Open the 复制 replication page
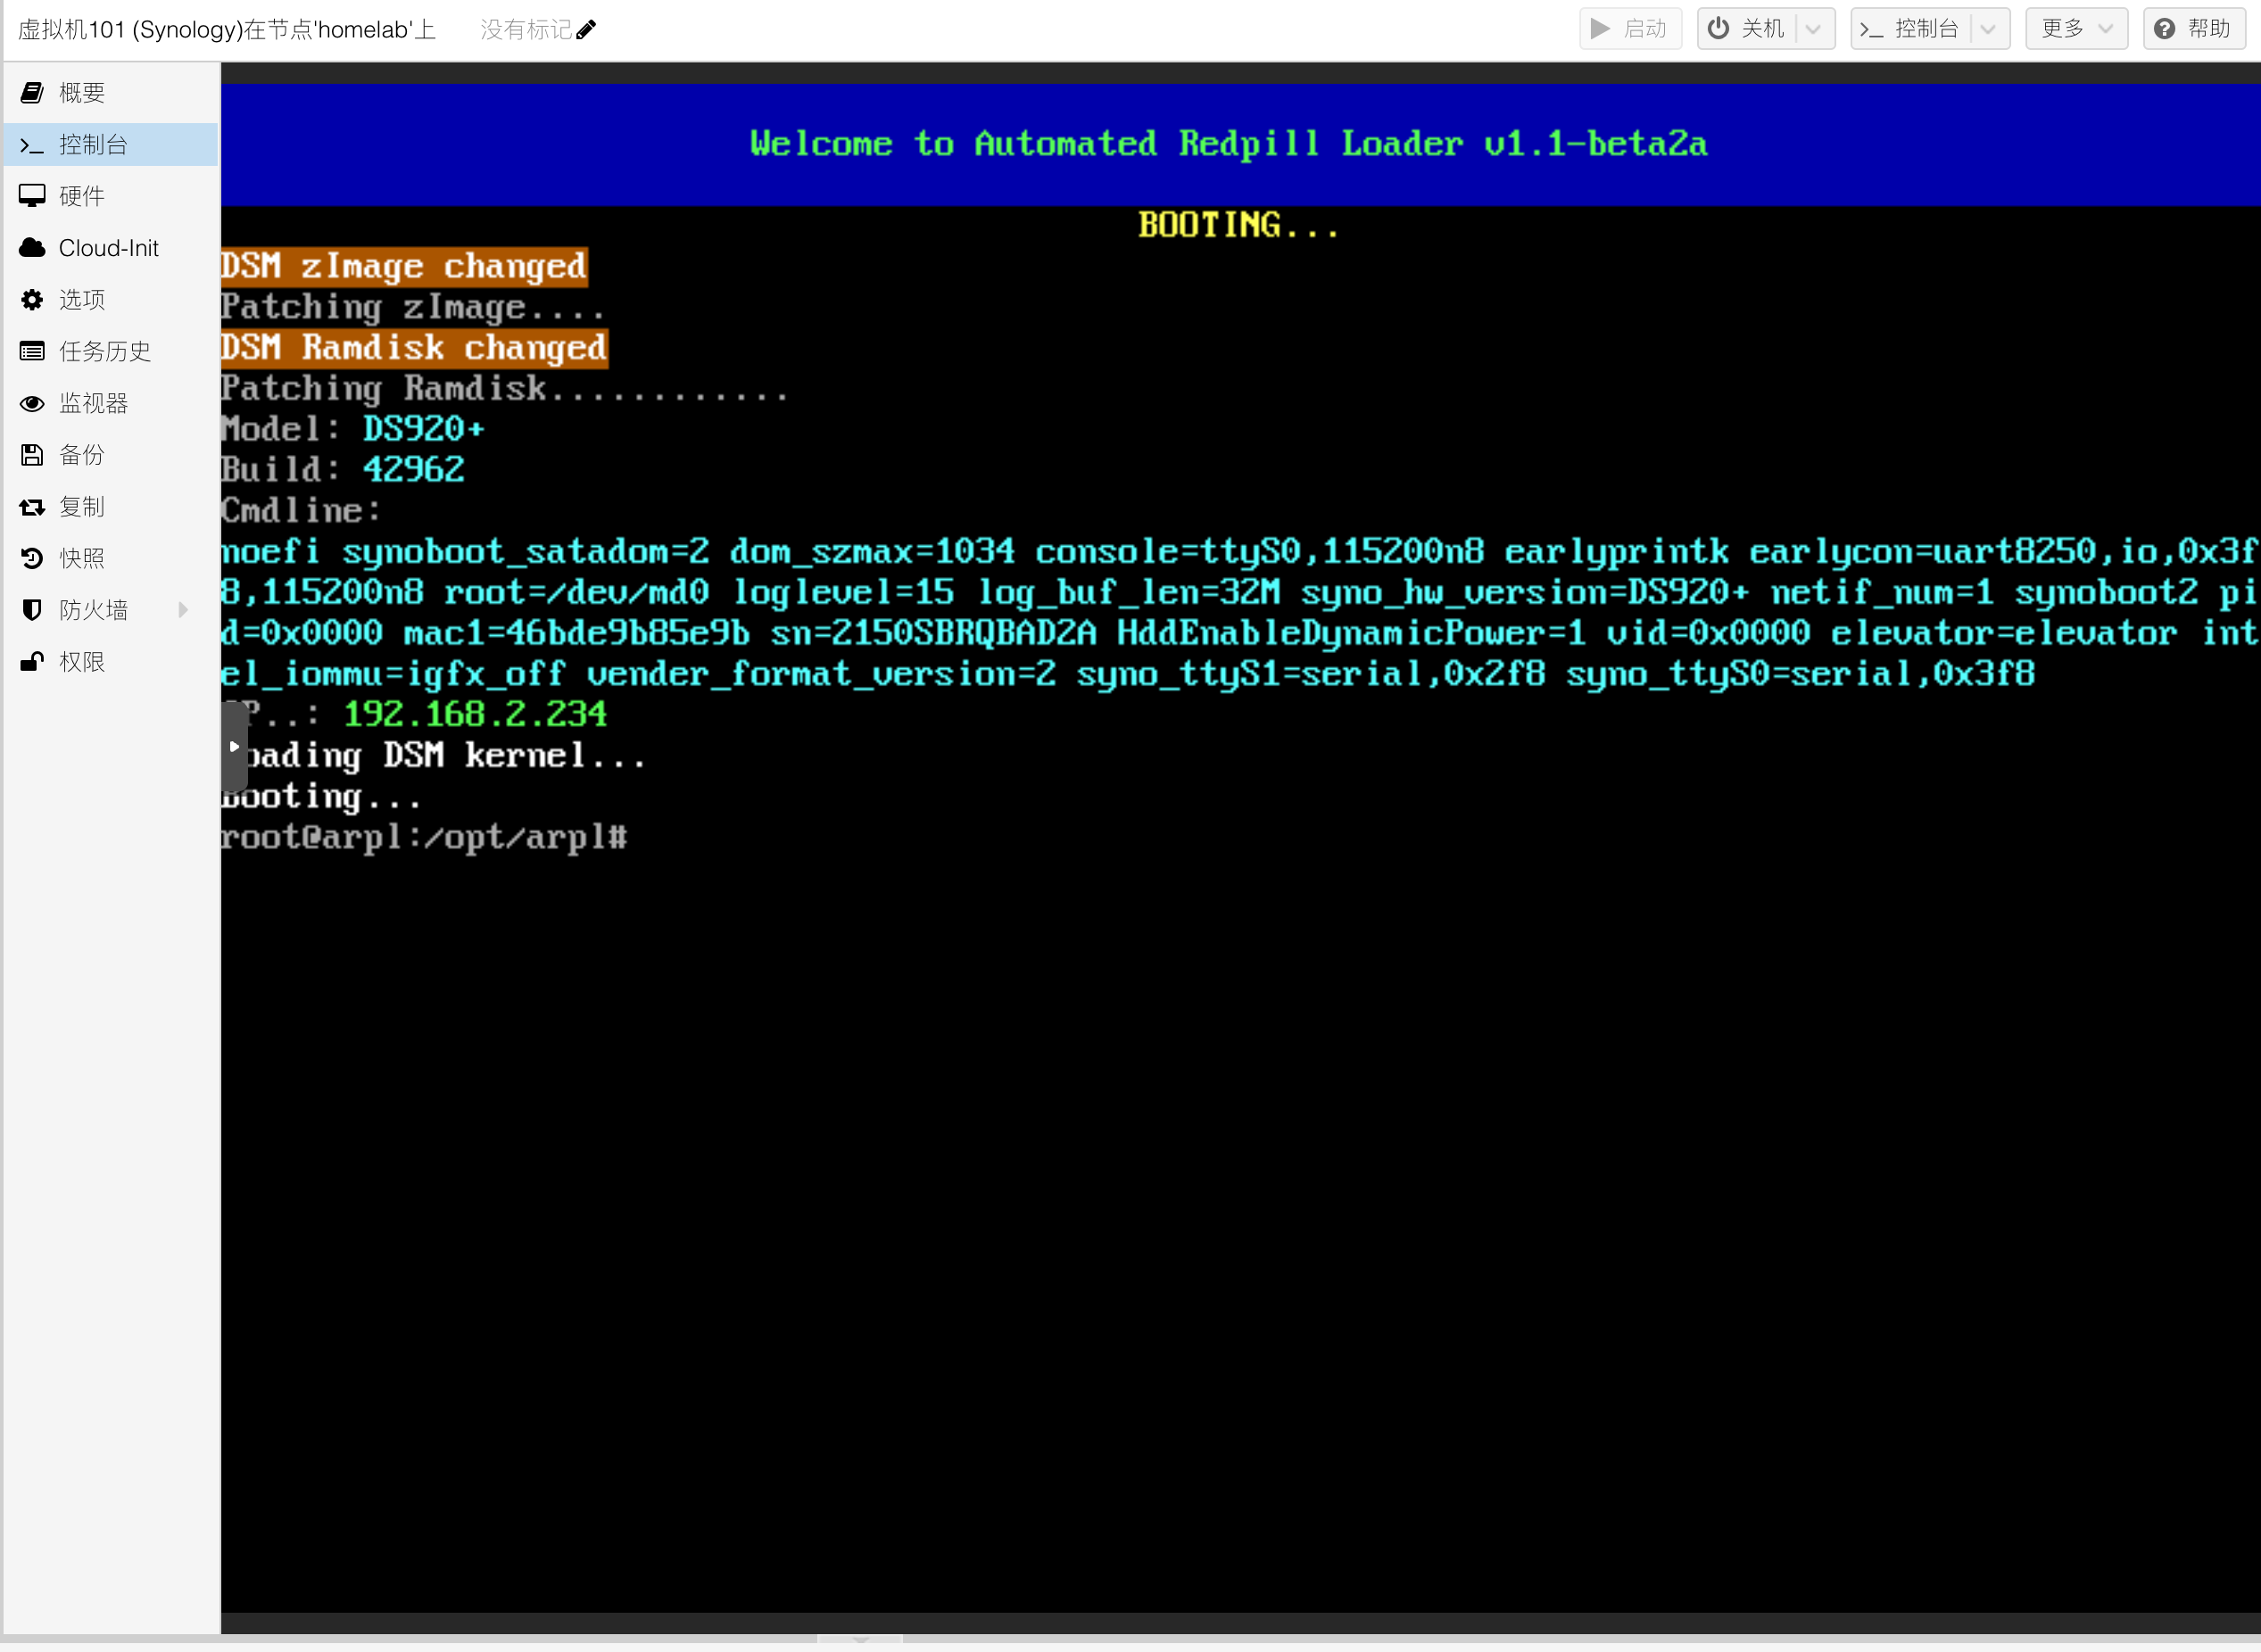This screenshot has width=2261, height=1652. tap(110, 508)
